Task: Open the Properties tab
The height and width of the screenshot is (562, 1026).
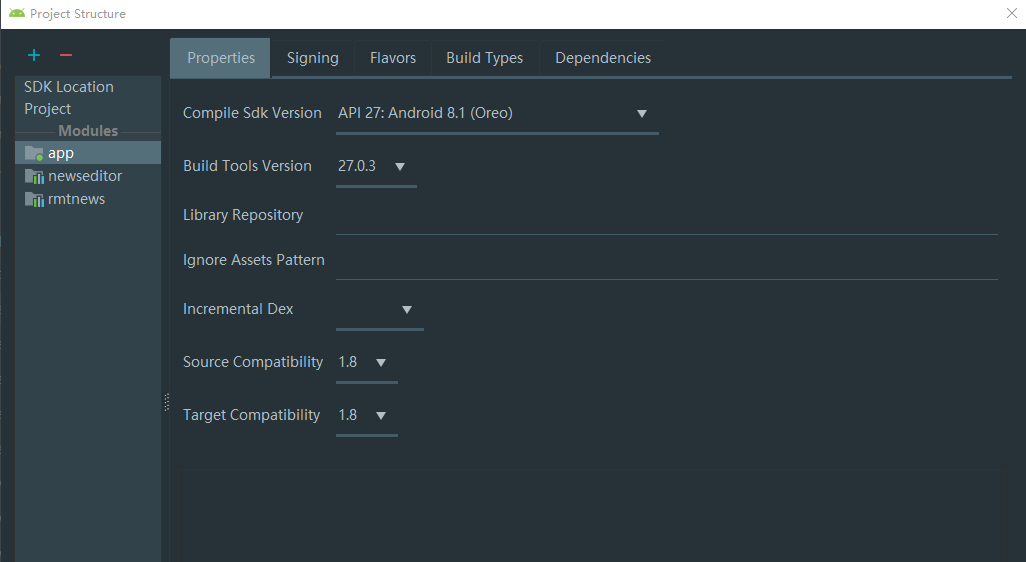Action: click(221, 58)
